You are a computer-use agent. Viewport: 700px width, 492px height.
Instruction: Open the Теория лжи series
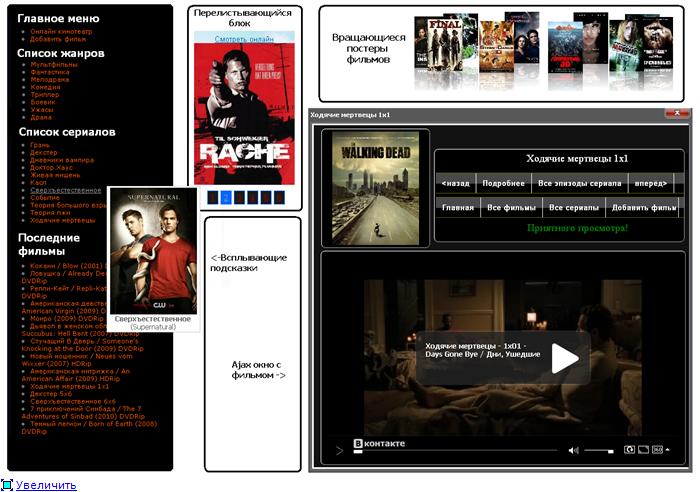(50, 213)
